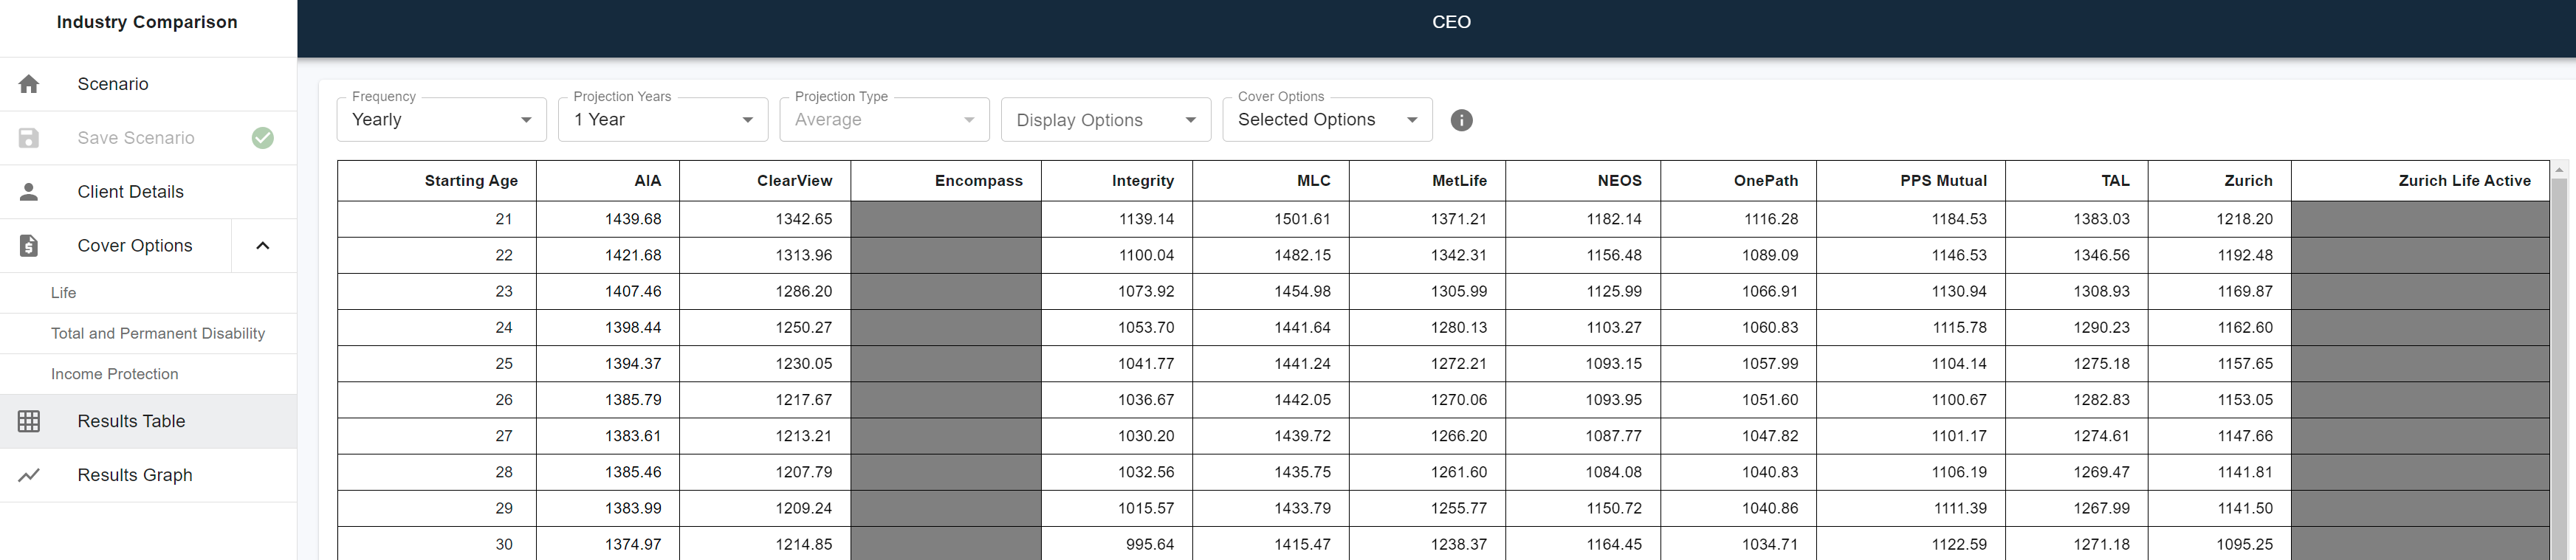Image resolution: width=2576 pixels, height=560 pixels.
Task: Open Total and Permanent Disability cover option
Action: (x=148, y=333)
